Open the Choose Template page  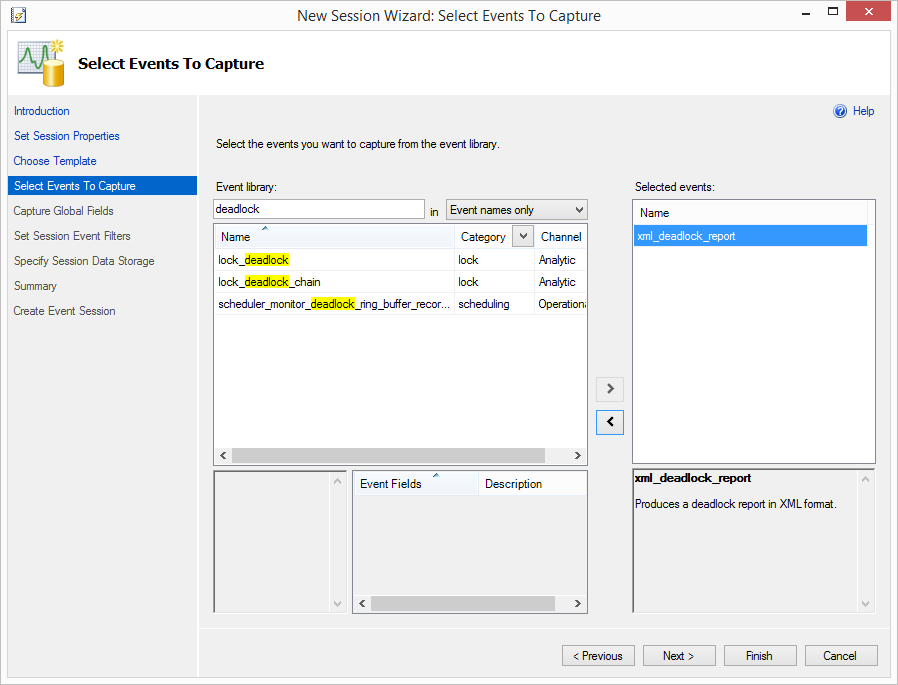(55, 161)
